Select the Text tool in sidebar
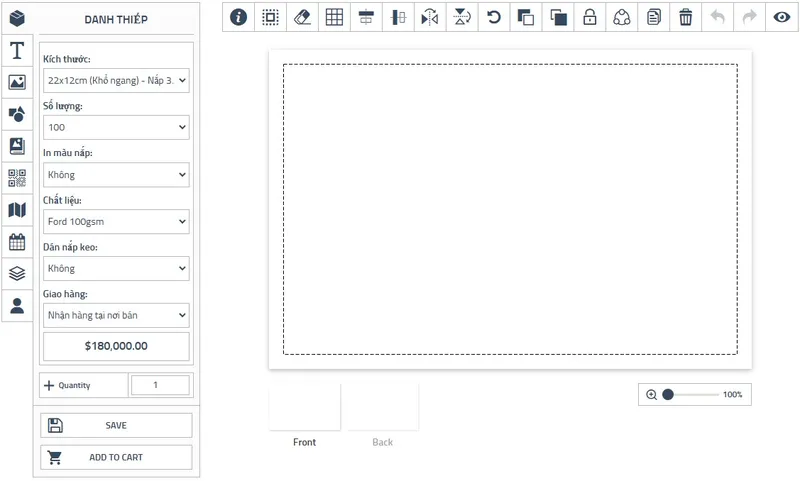The width and height of the screenshot is (800, 481). pyautogui.click(x=17, y=50)
